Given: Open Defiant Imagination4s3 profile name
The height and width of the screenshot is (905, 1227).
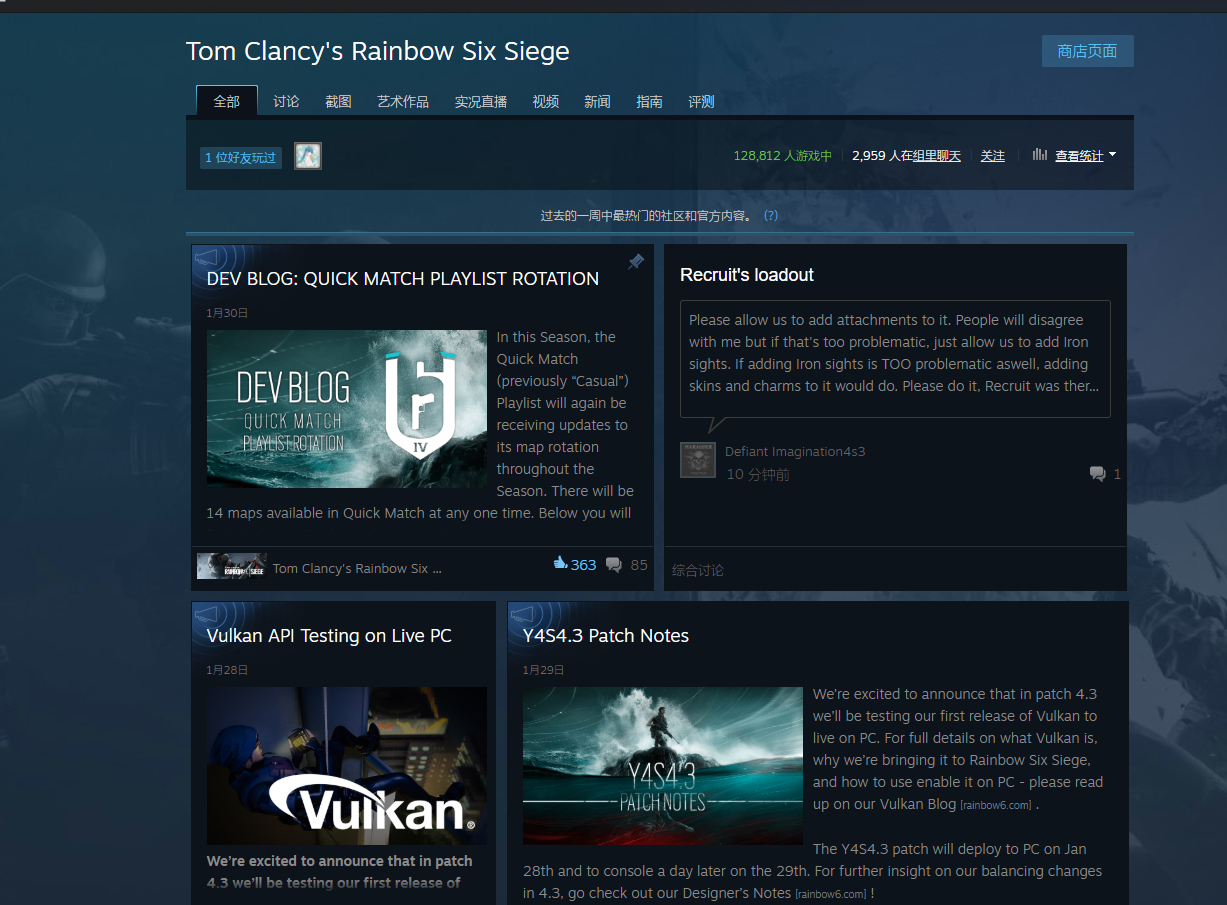Looking at the screenshot, I should pyautogui.click(x=795, y=451).
